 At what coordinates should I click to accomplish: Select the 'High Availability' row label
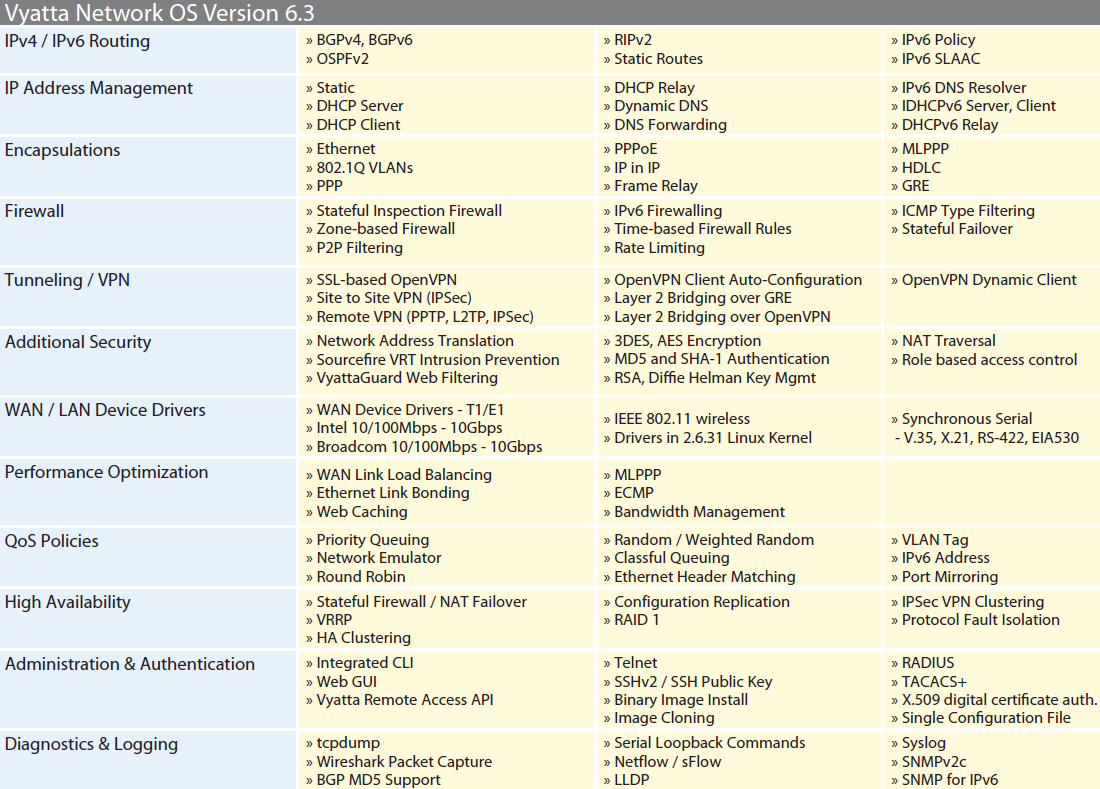[x=67, y=602]
